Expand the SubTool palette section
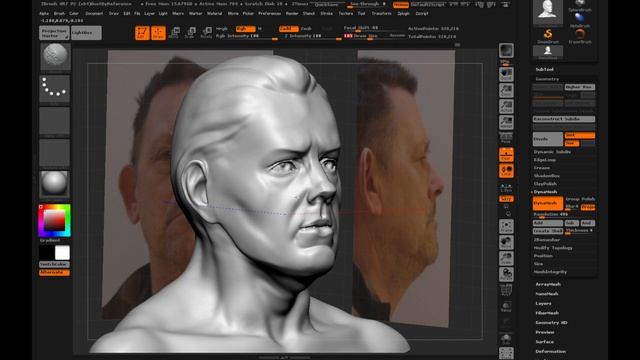Image resolution: width=640 pixels, height=360 pixels. coord(544,69)
